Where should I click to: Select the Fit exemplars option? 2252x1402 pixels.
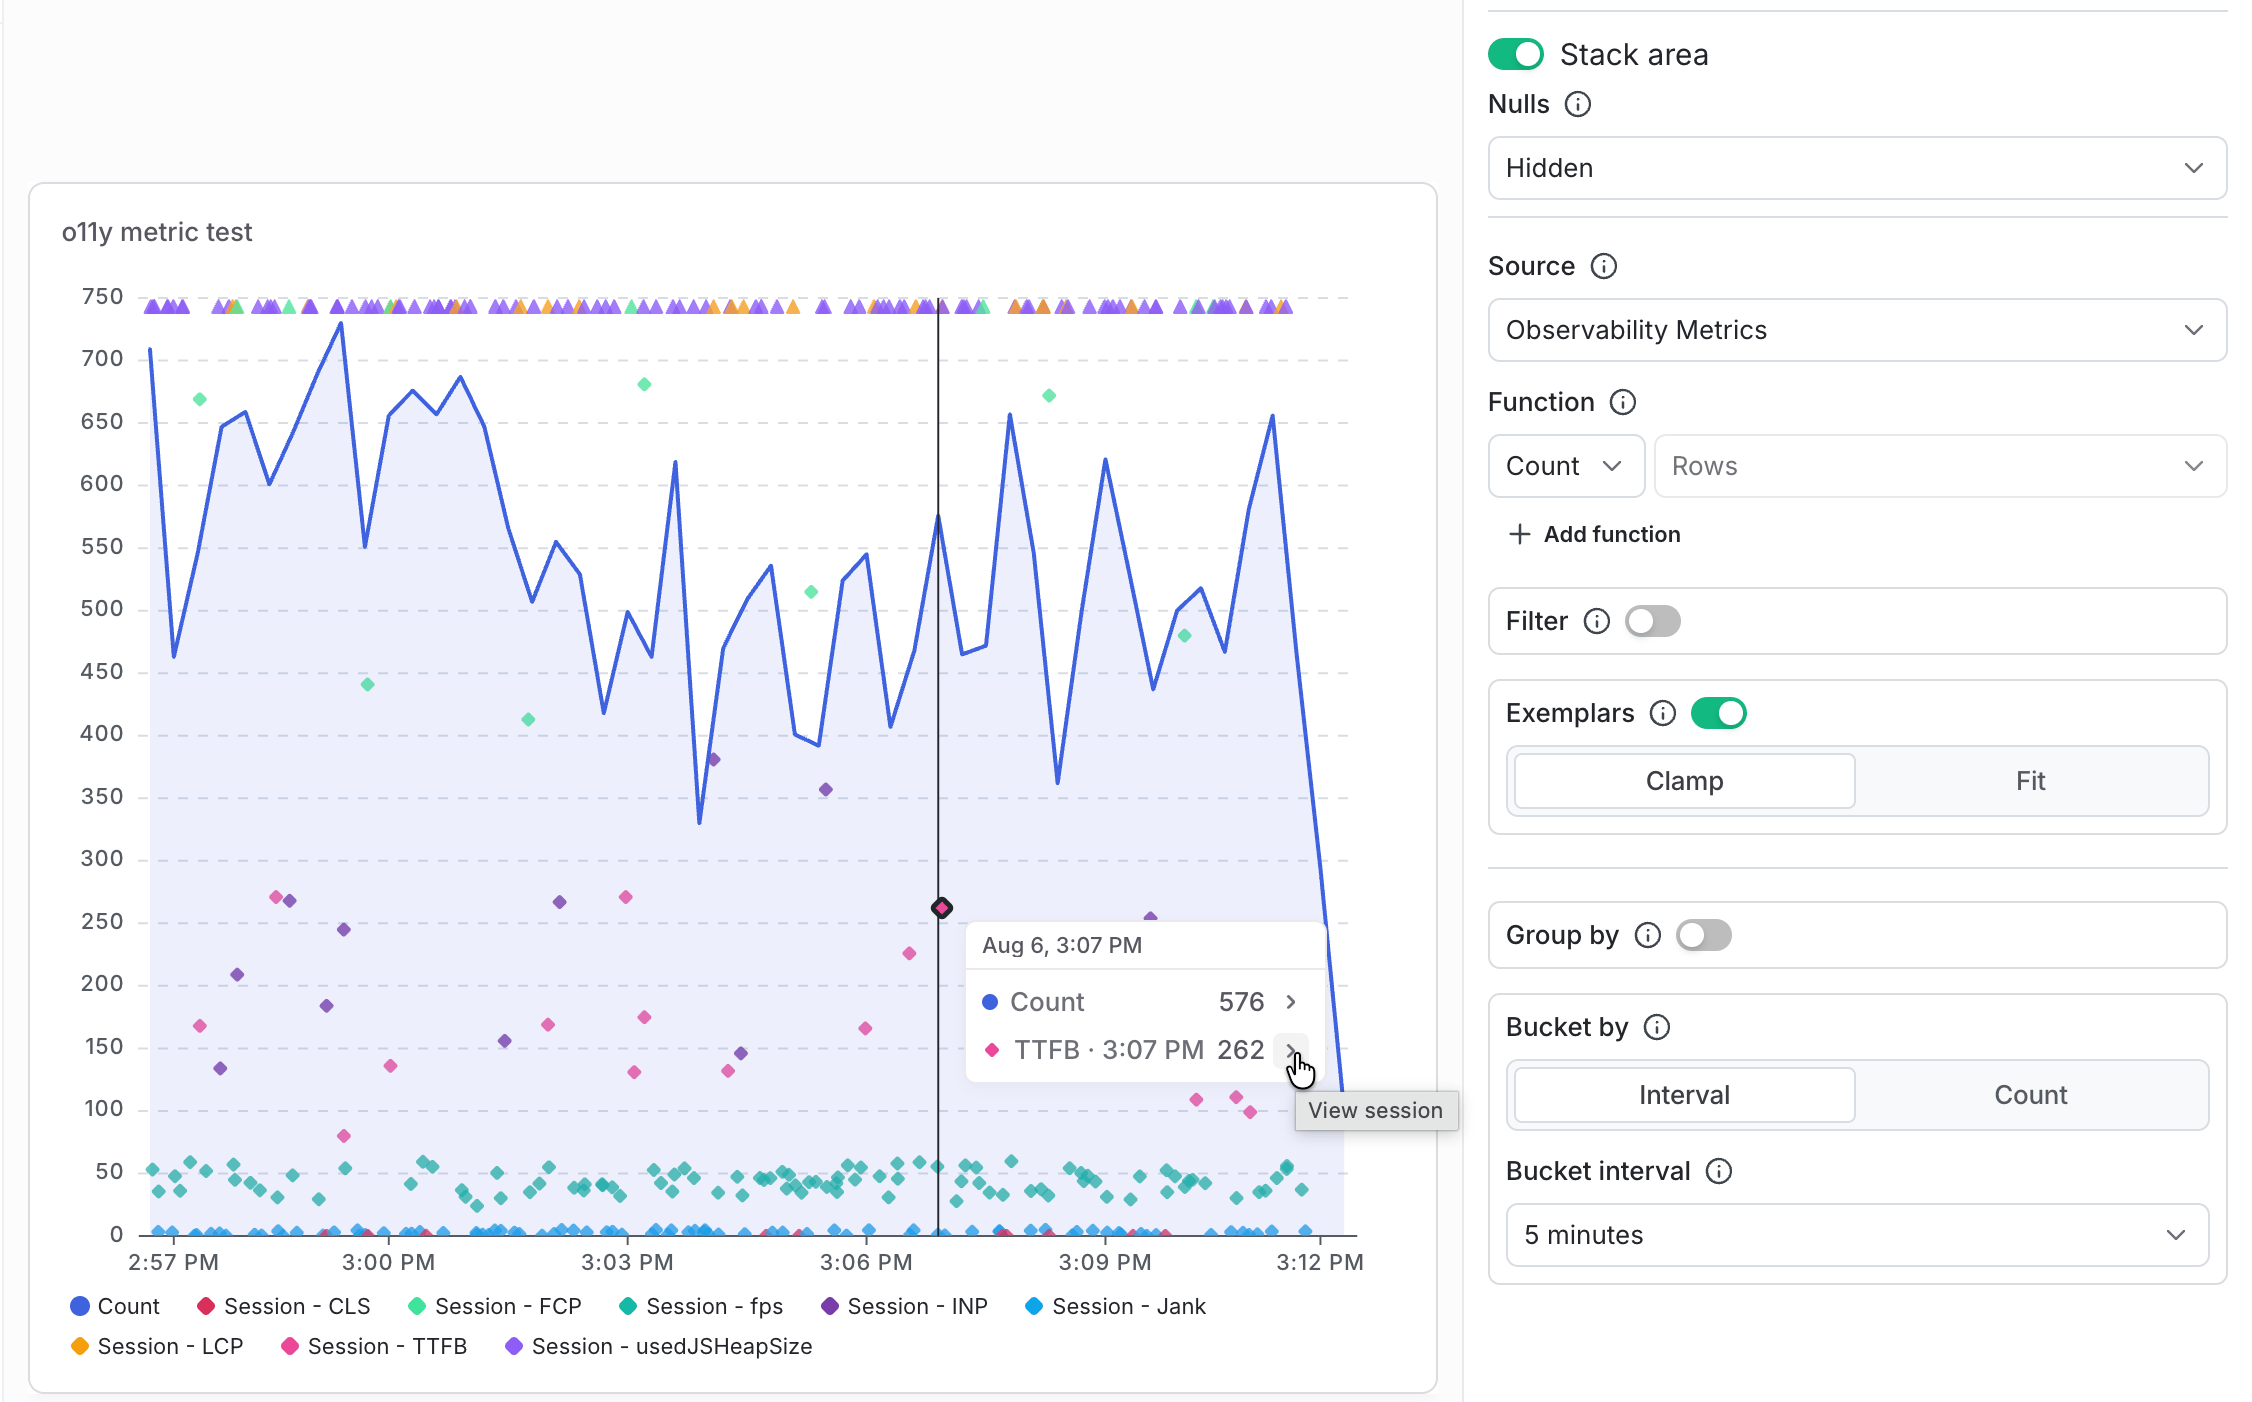(2030, 781)
